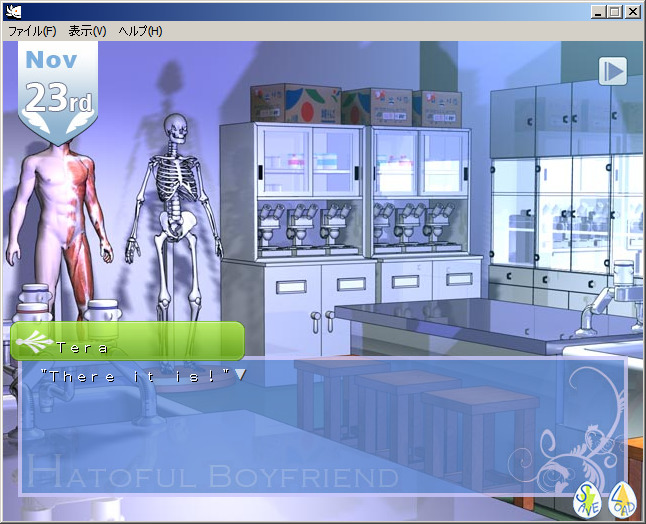Click the application icon in title bar
The image size is (646, 524).
(x=14, y=12)
